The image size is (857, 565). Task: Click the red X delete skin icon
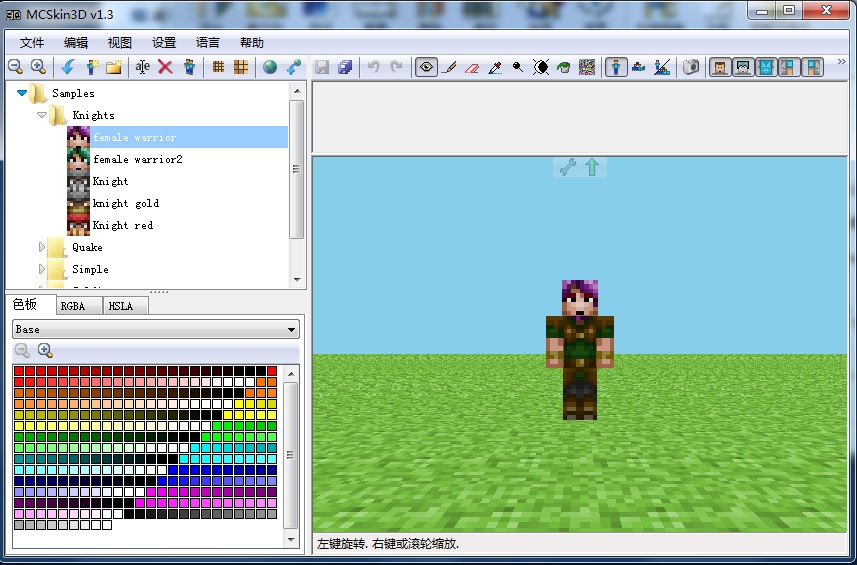166,67
